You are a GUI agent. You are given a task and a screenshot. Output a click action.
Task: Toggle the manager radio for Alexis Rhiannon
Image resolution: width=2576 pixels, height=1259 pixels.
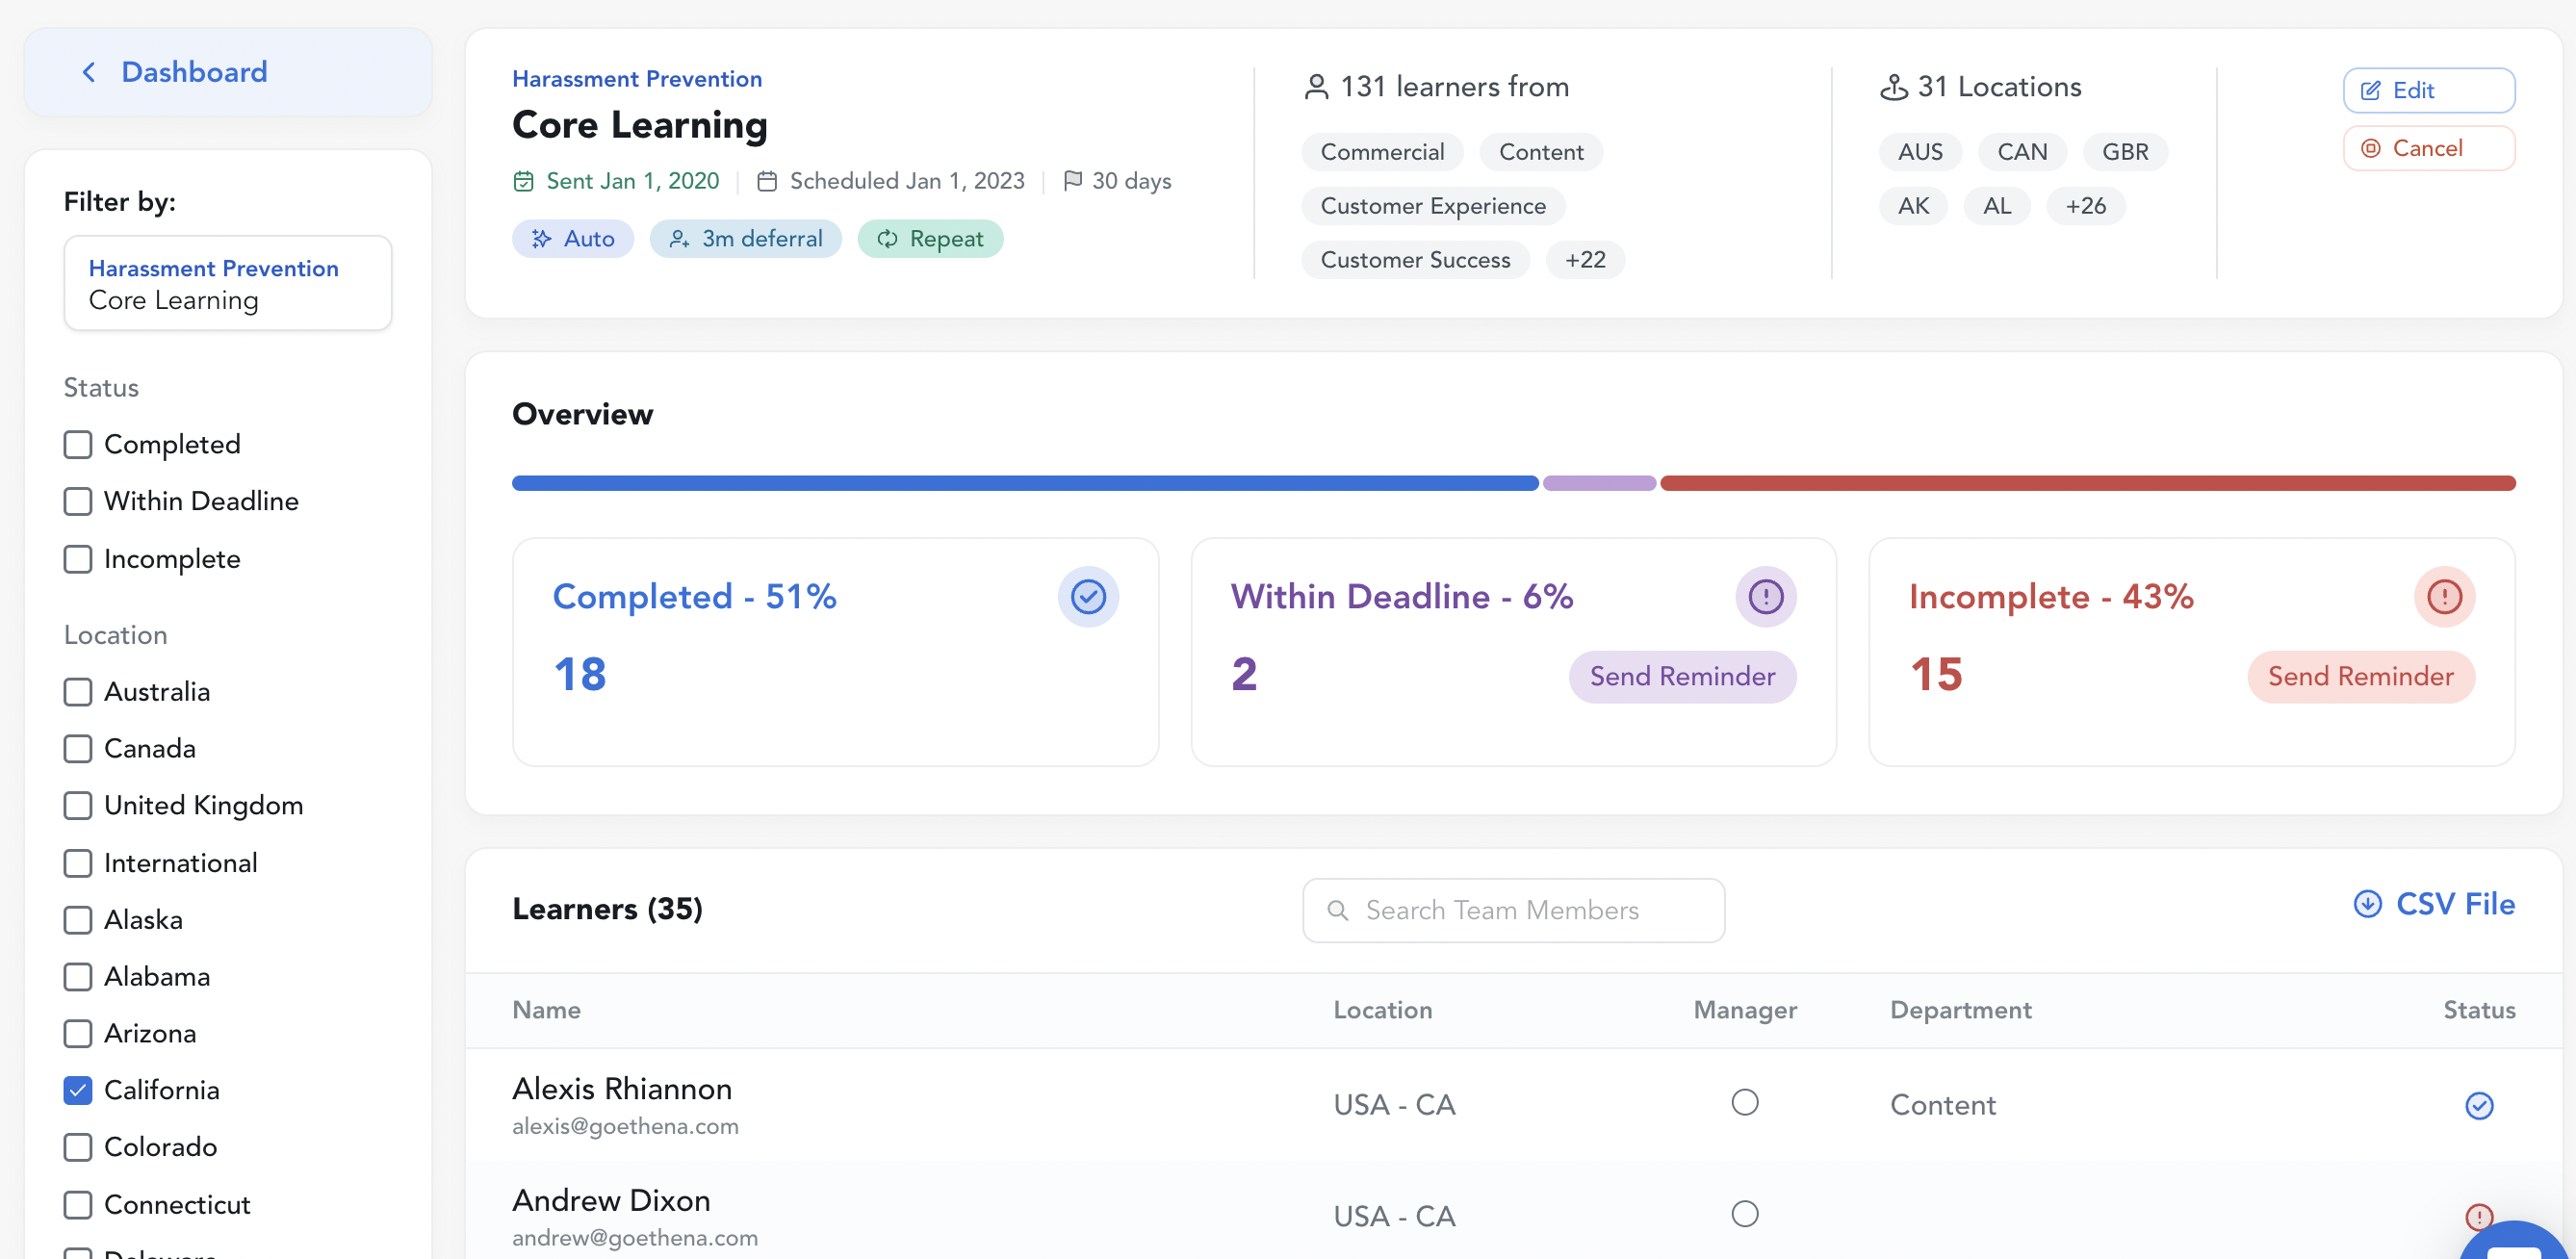(1744, 1102)
